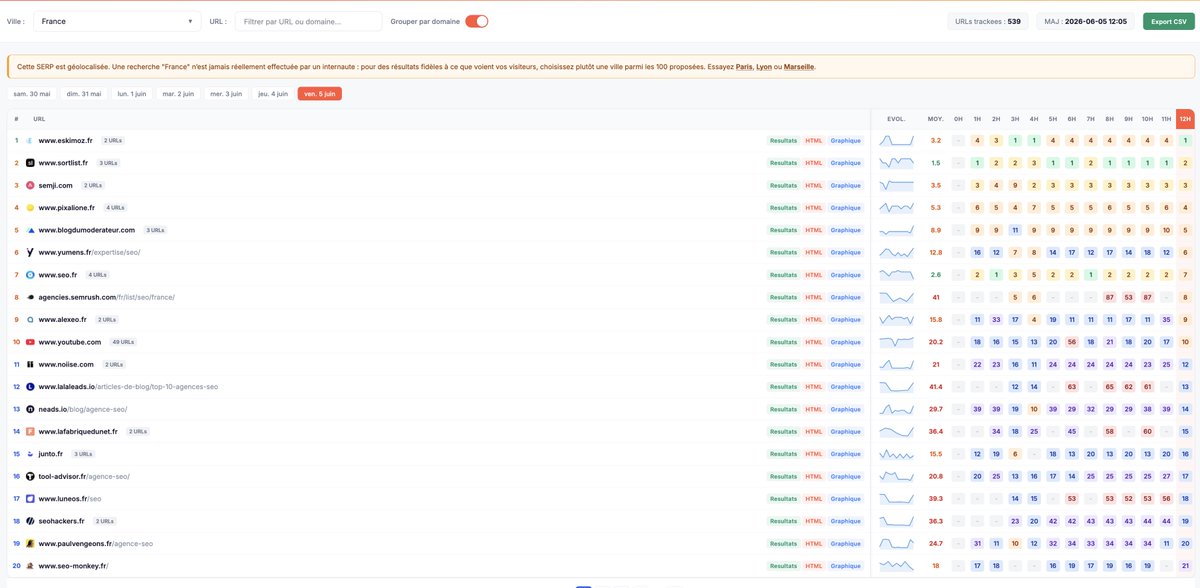Click the luneos.fr favicon icon
The height and width of the screenshot is (588, 1200).
click(x=30, y=499)
